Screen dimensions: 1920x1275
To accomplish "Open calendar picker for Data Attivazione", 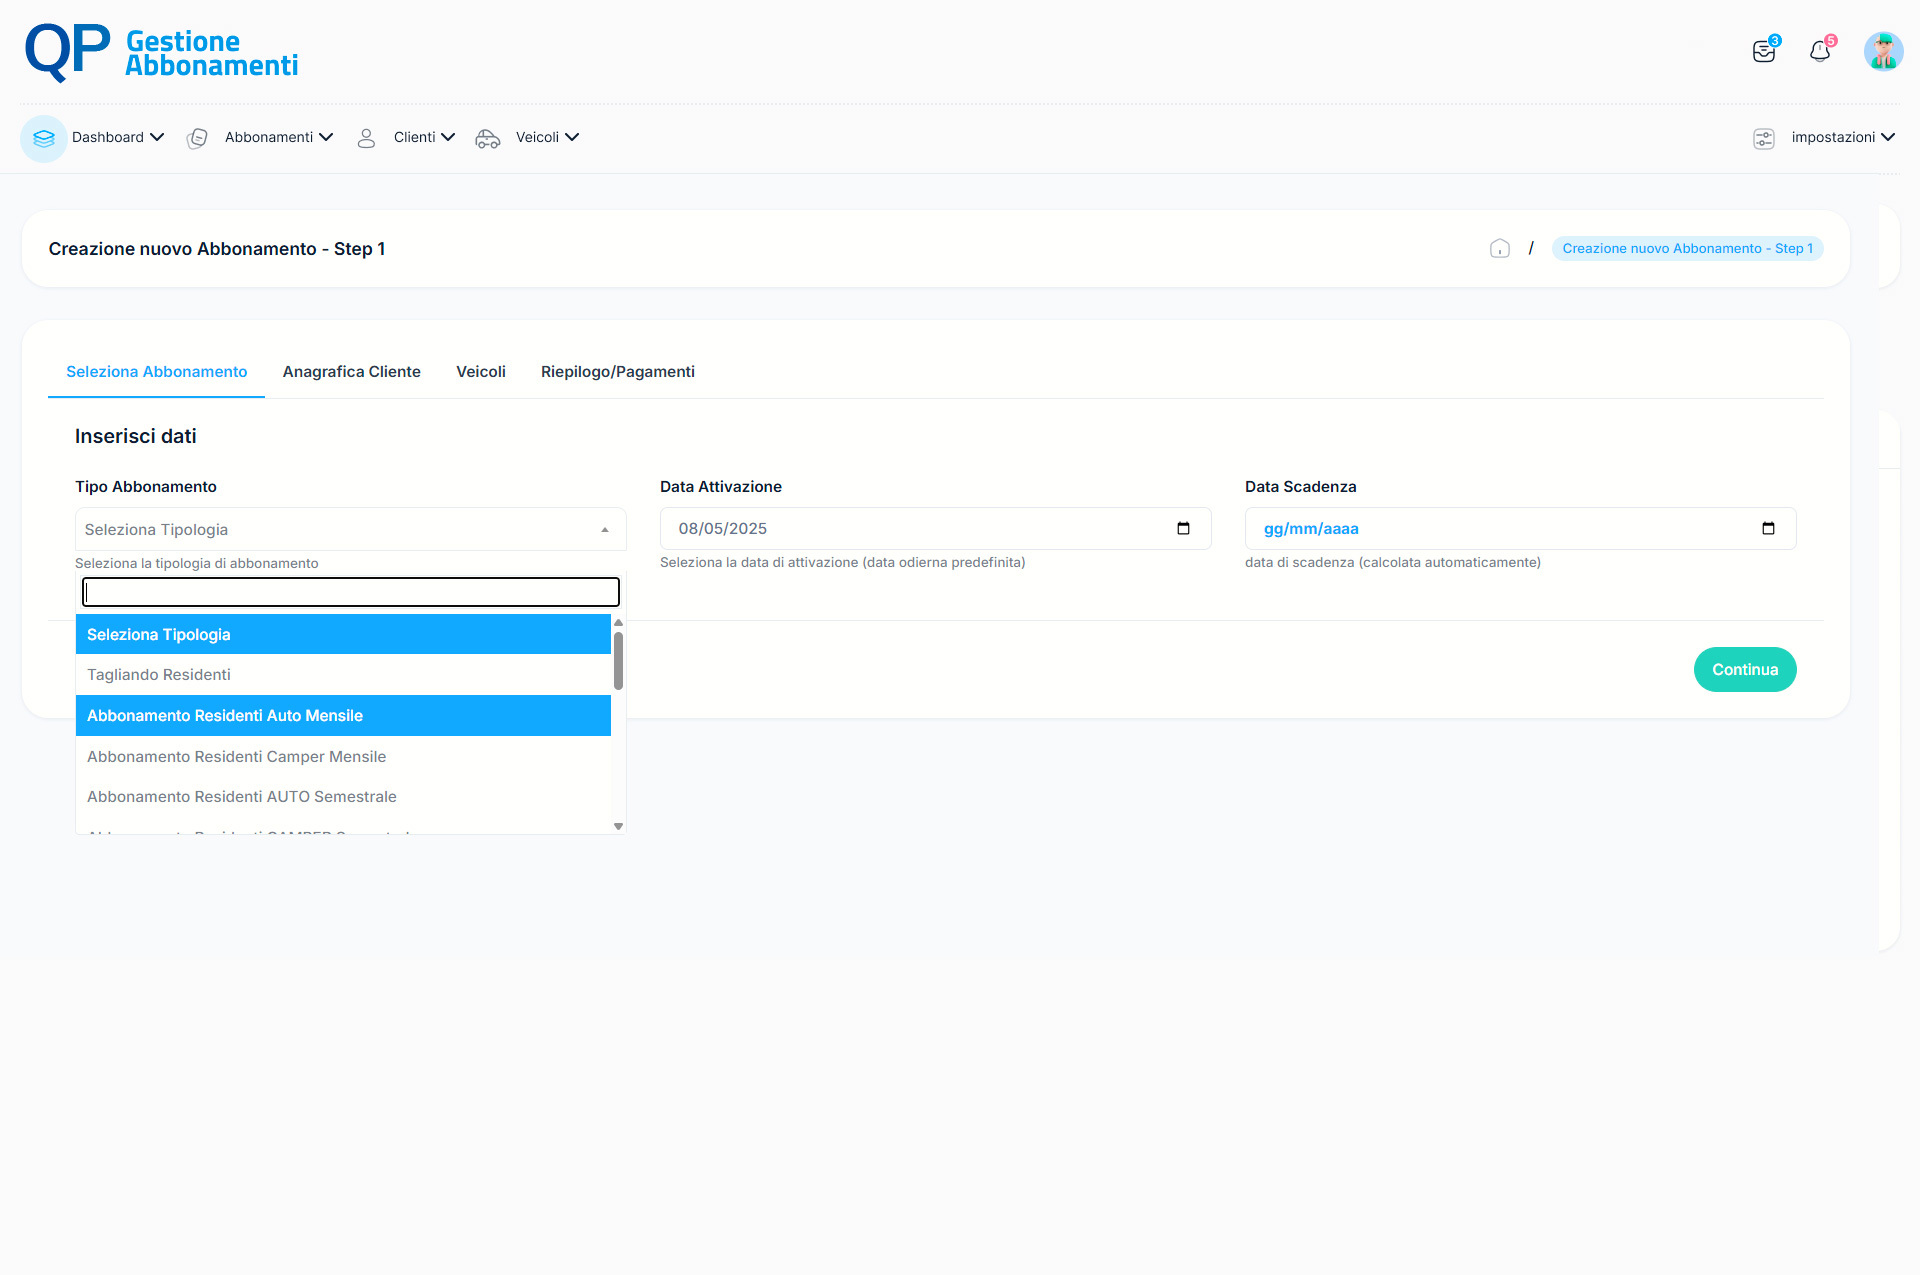I will coord(1183,529).
